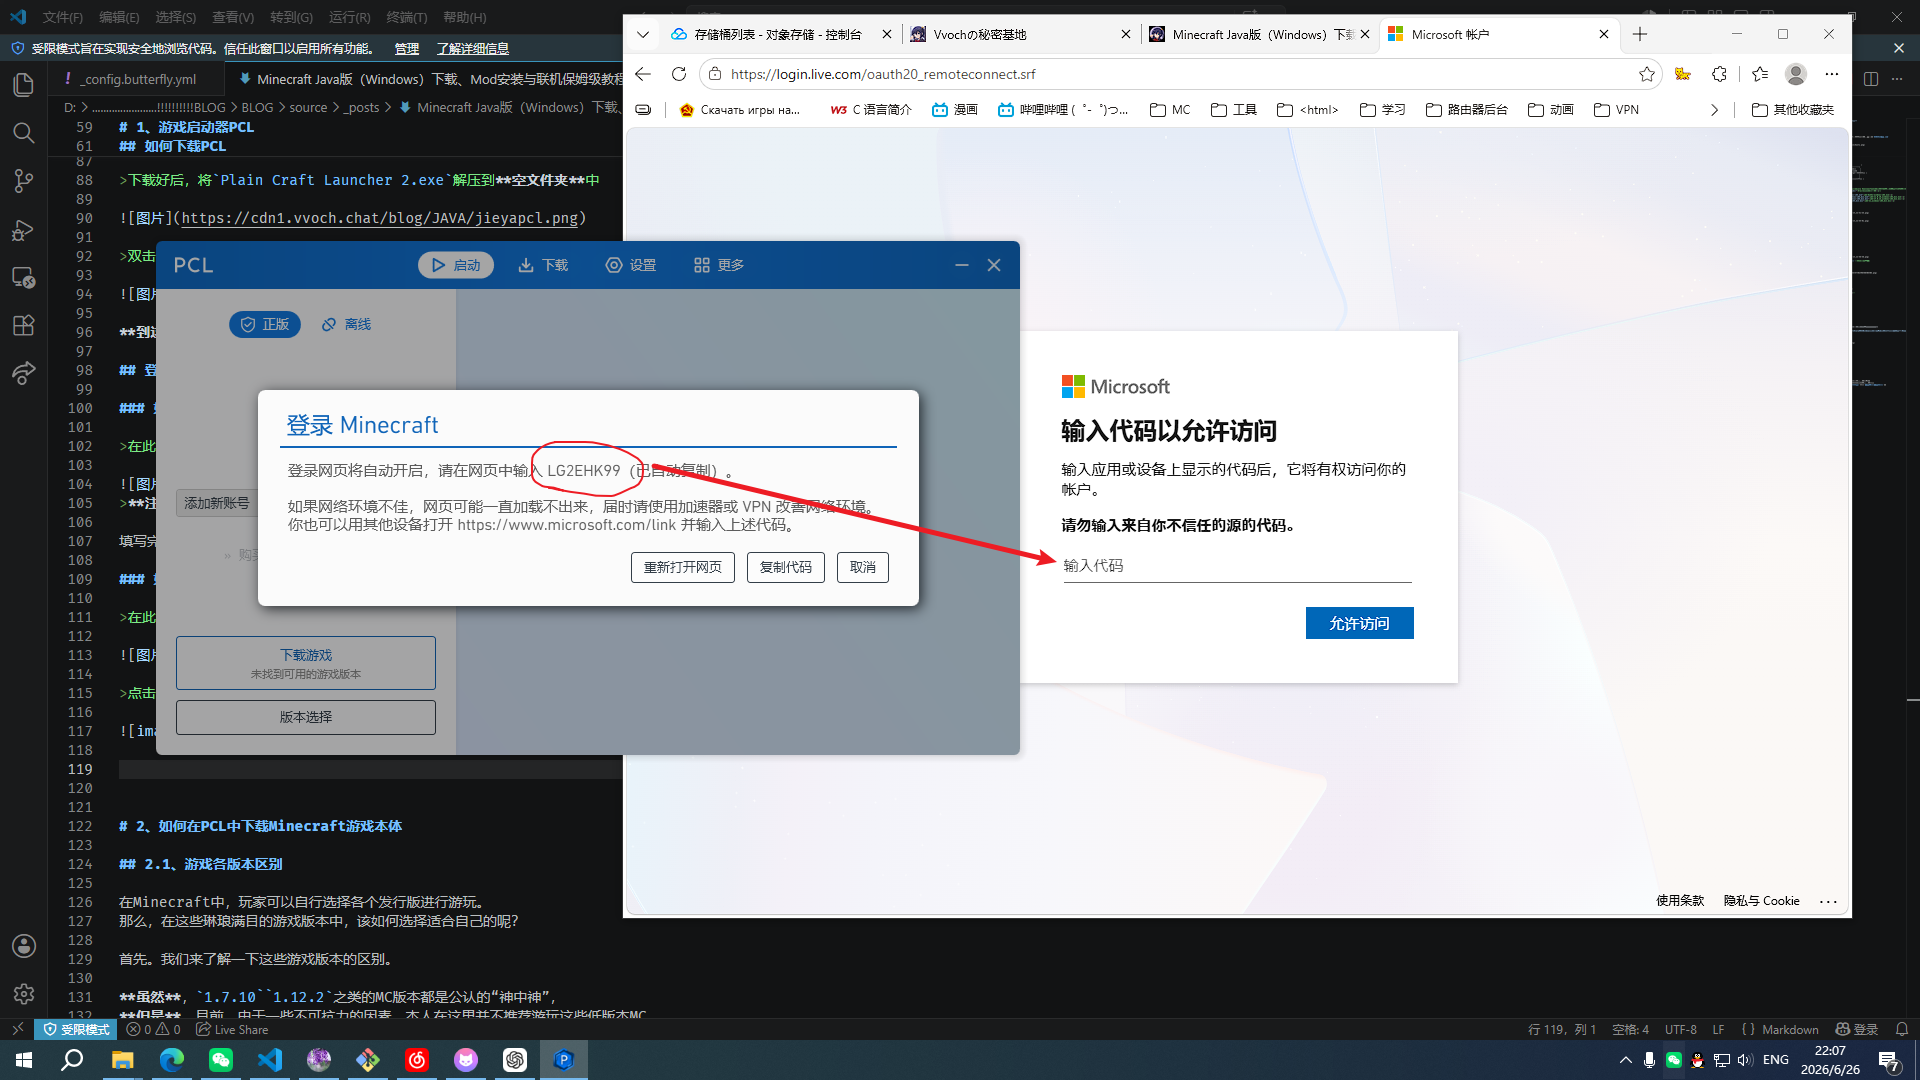Viewport: 1920px width, 1080px height.
Task: Select the 正版 login mode in PCL
Action: 265,325
